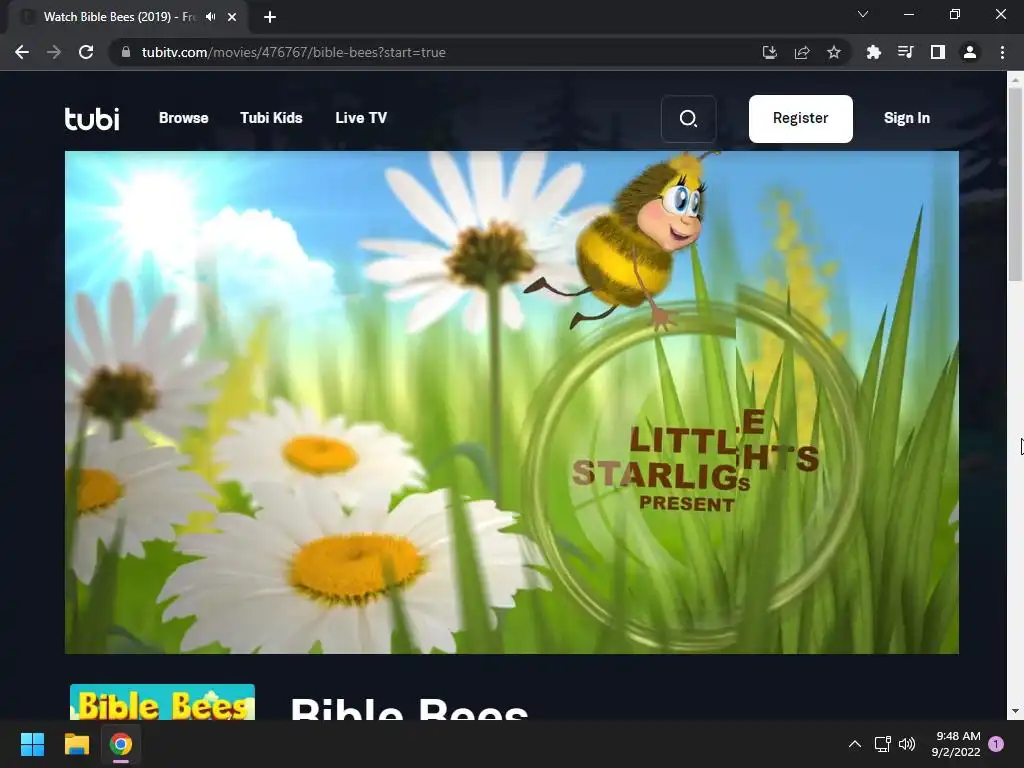Go to Tubi Kids section
This screenshot has width=1024, height=768.
(x=271, y=118)
